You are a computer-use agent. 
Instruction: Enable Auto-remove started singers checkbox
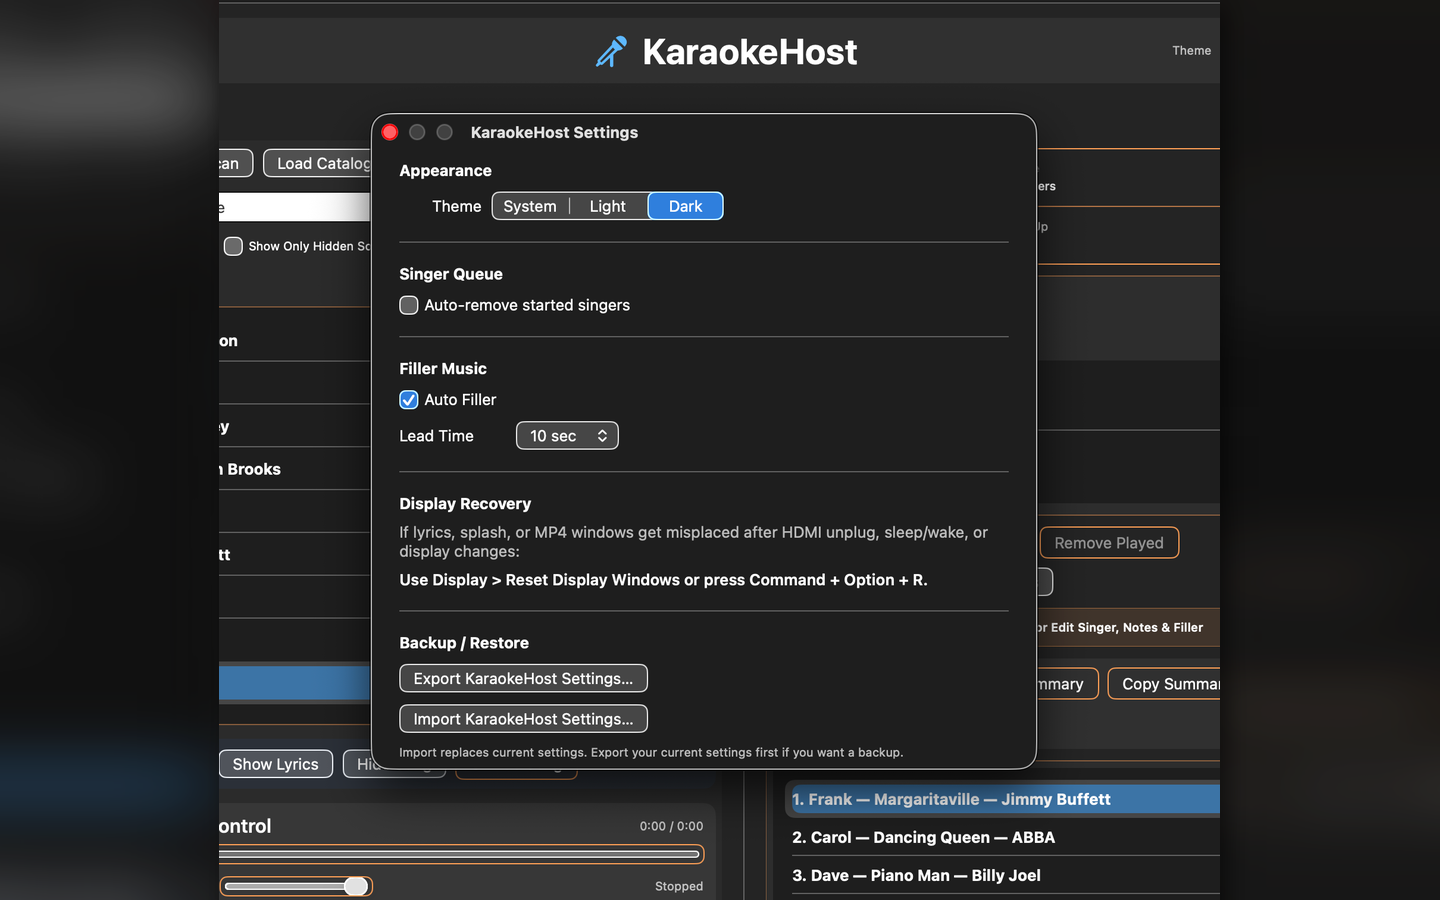(x=409, y=305)
